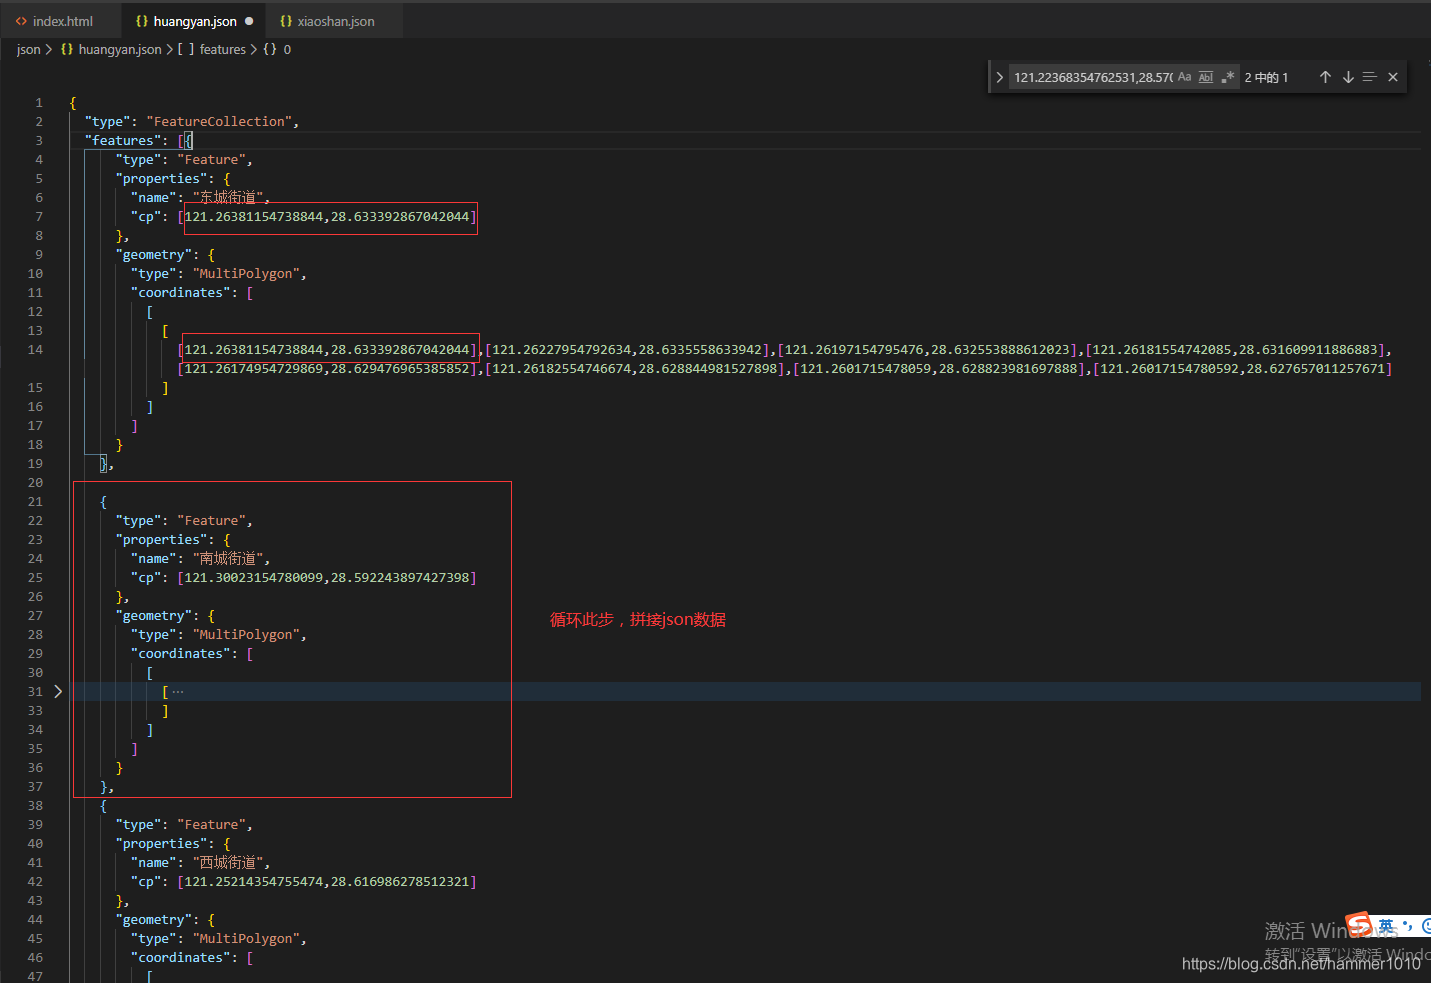Click the first coordinate pair on line 14
This screenshot has height=983, width=1431.
[327, 349]
